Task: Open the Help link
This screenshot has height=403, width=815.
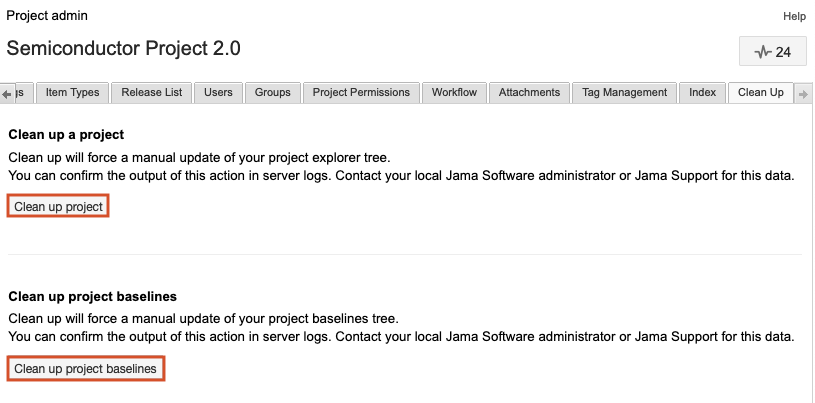Action: (794, 16)
